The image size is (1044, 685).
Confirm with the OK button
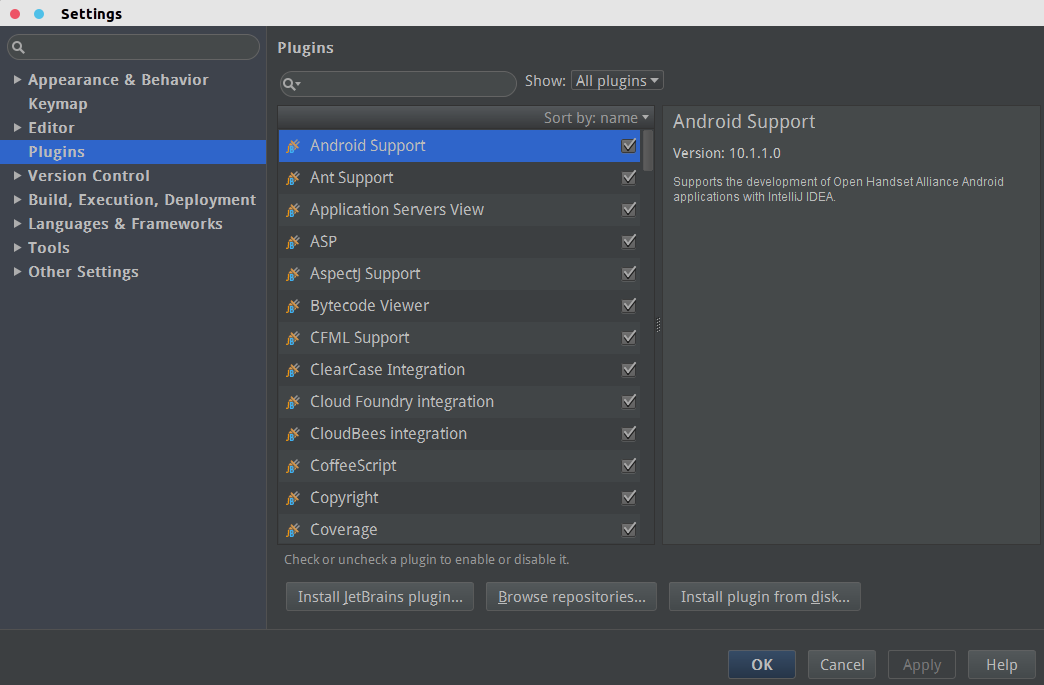(762, 664)
